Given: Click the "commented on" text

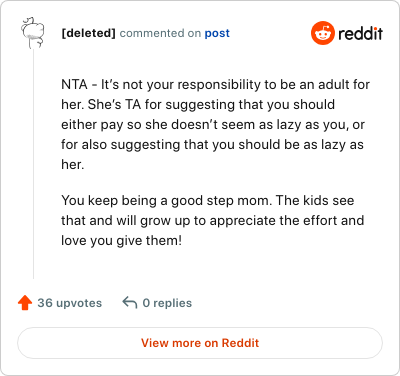Looking at the screenshot, I should pyautogui.click(x=160, y=33).
